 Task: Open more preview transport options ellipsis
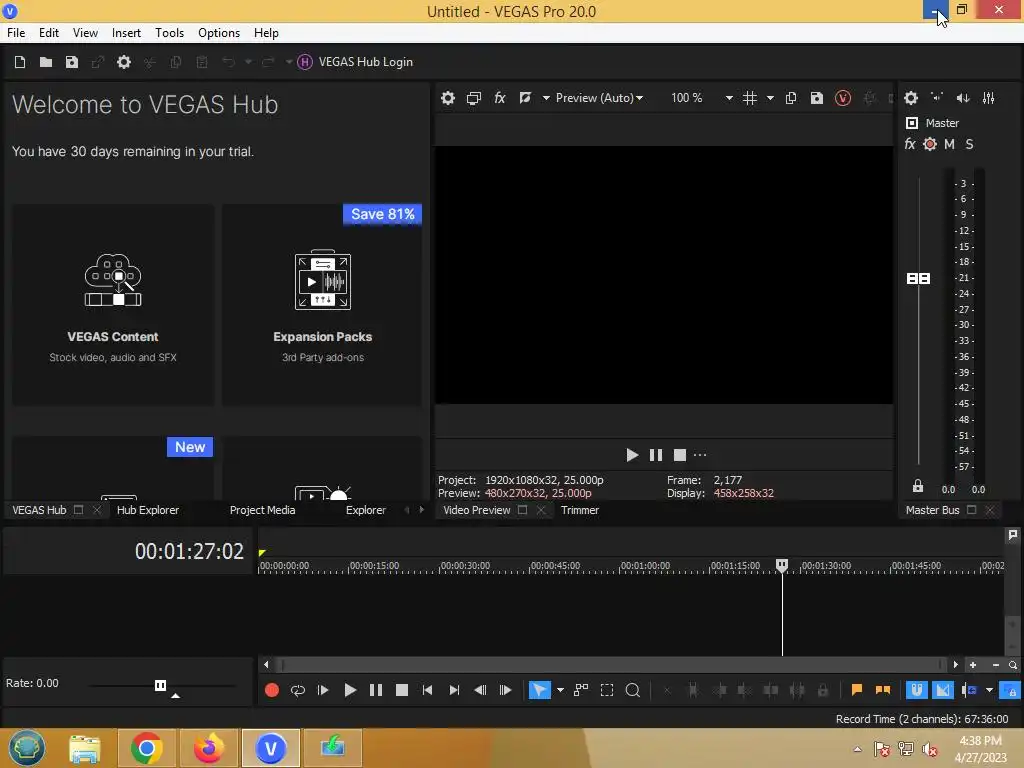click(700, 455)
